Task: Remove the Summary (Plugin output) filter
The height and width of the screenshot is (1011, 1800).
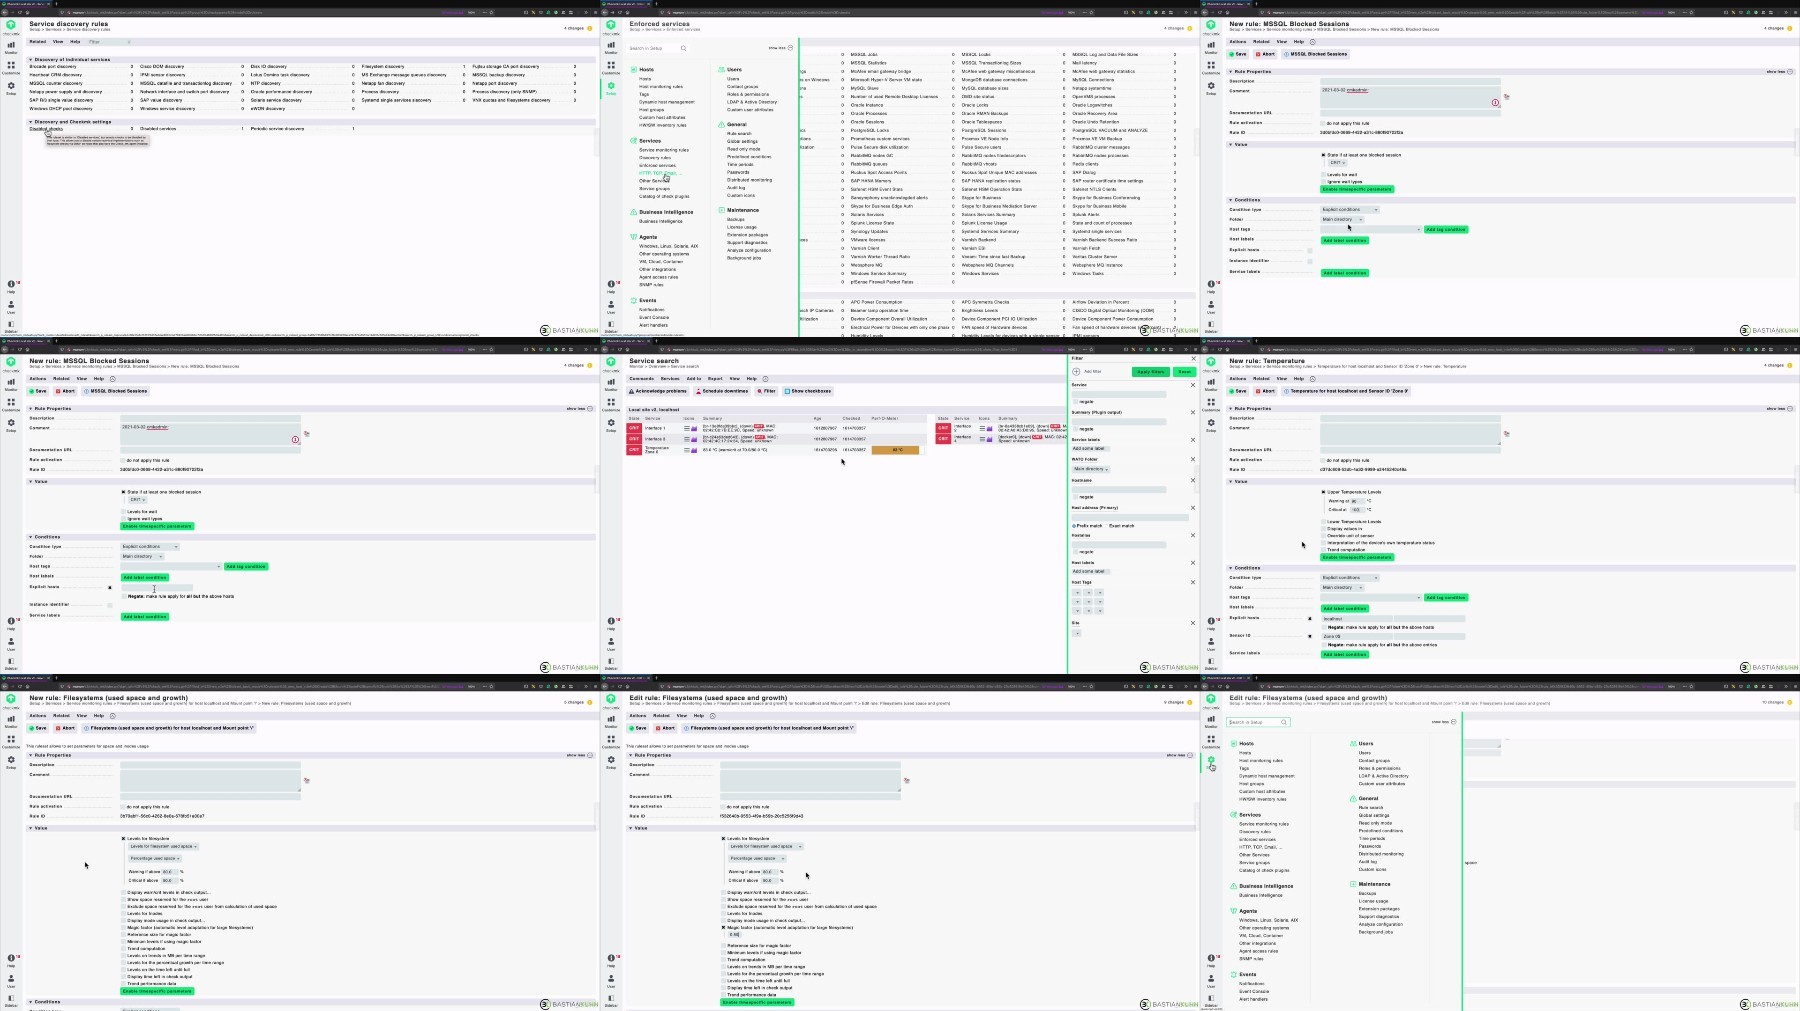Action: [x=1193, y=412]
